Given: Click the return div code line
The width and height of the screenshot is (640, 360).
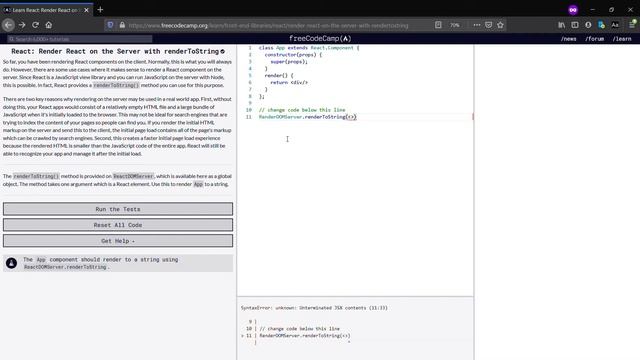Looking at the screenshot, I should click(x=289, y=82).
